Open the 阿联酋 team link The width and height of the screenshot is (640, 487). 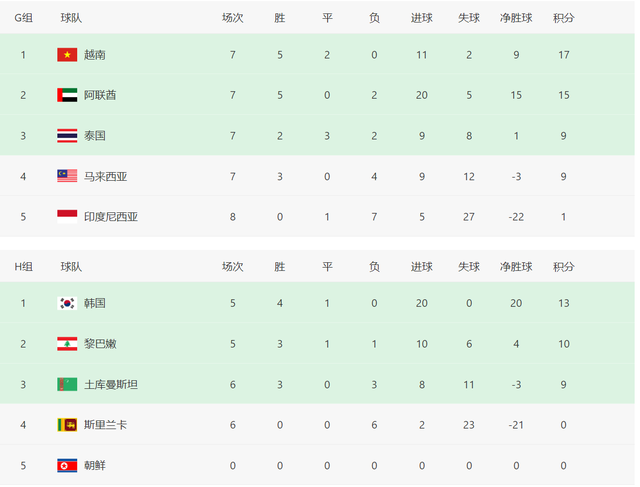100,95
